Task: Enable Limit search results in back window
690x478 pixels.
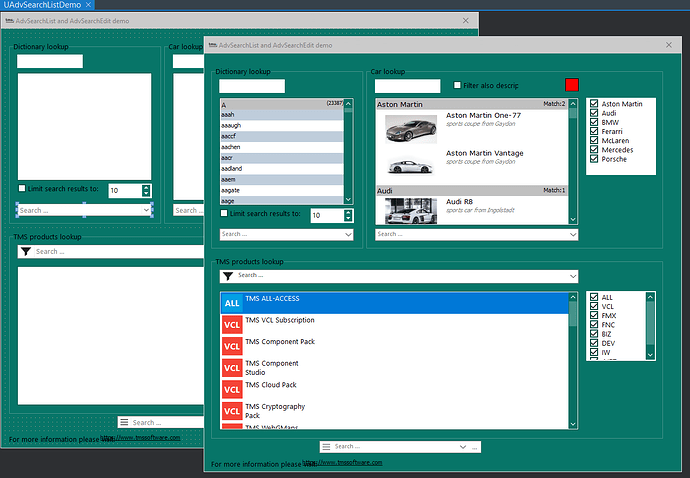Action: (x=22, y=188)
